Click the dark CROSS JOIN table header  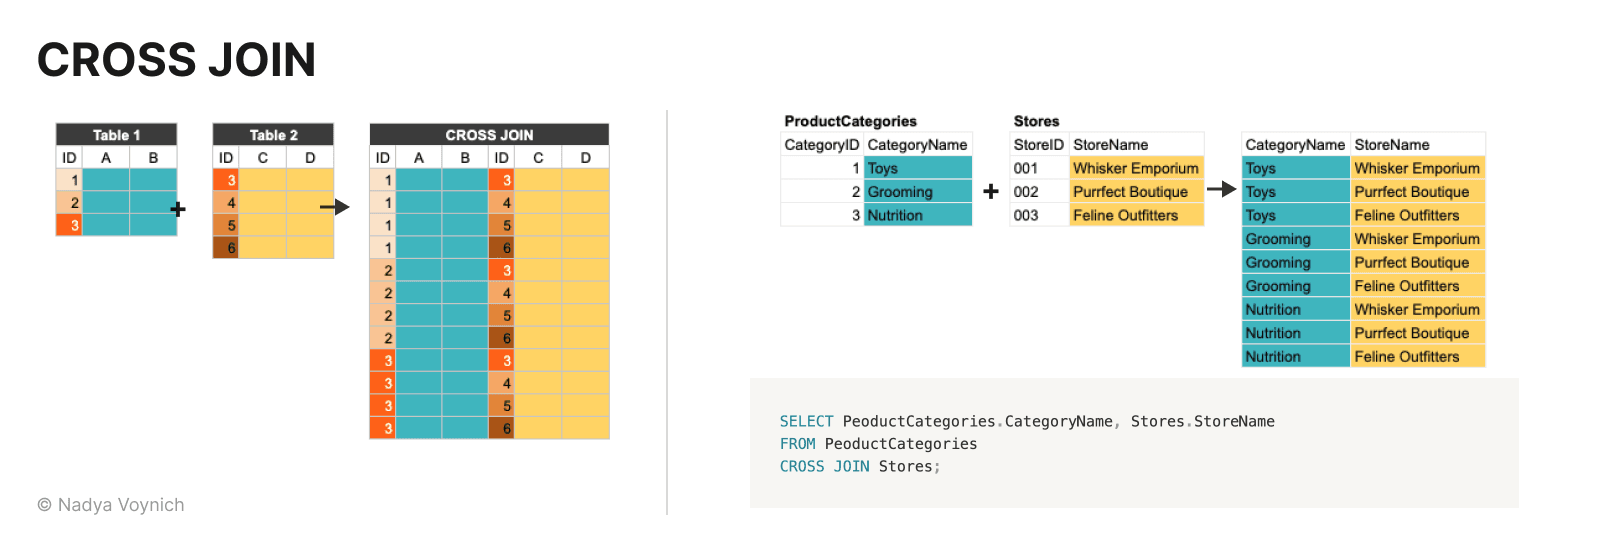pyautogui.click(x=489, y=135)
